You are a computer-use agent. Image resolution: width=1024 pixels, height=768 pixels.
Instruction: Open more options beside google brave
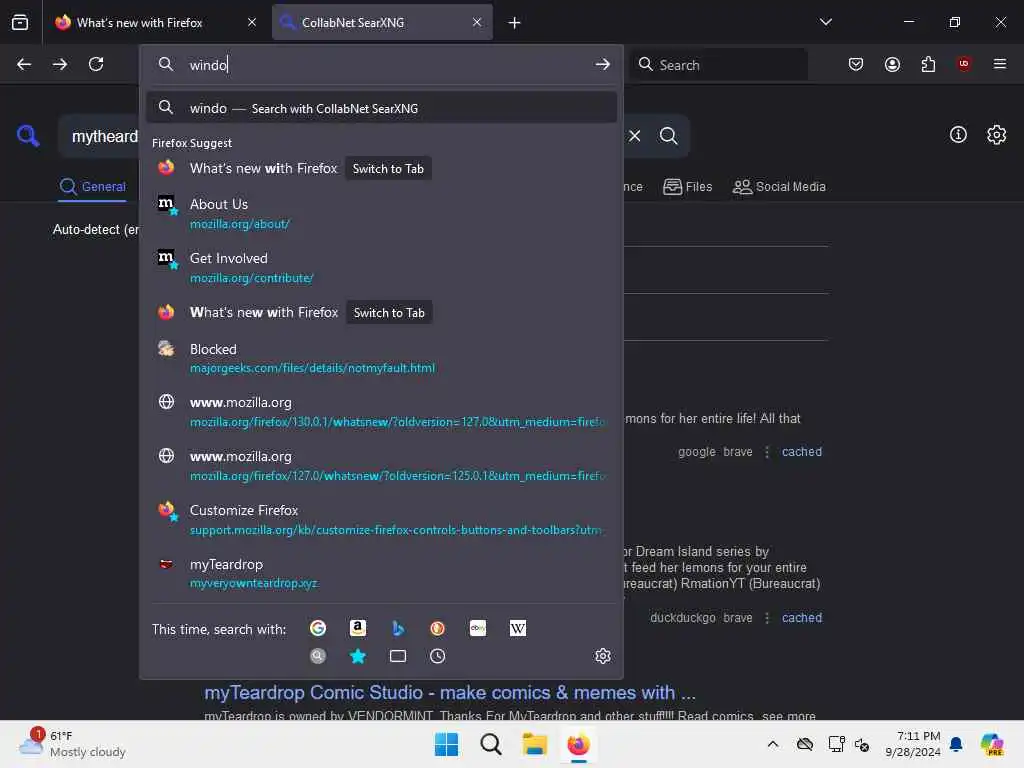pyautogui.click(x=767, y=452)
